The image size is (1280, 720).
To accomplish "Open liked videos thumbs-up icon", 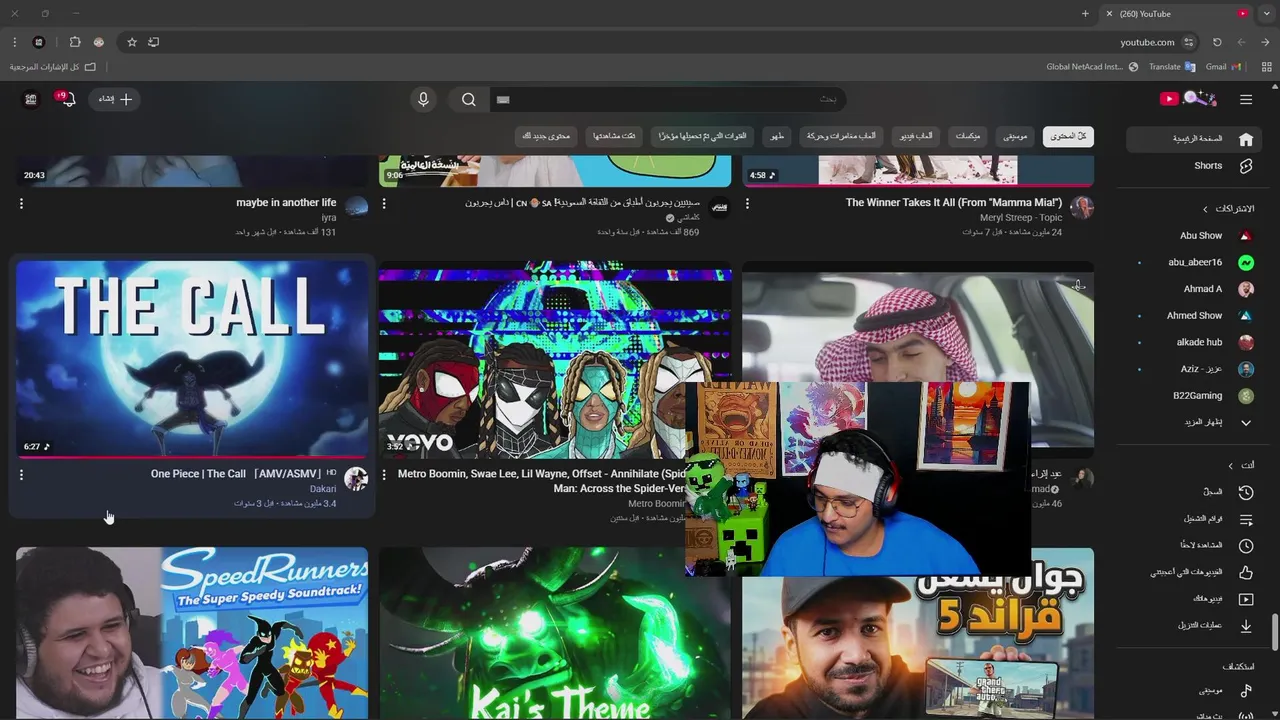I will click(x=1246, y=572).
